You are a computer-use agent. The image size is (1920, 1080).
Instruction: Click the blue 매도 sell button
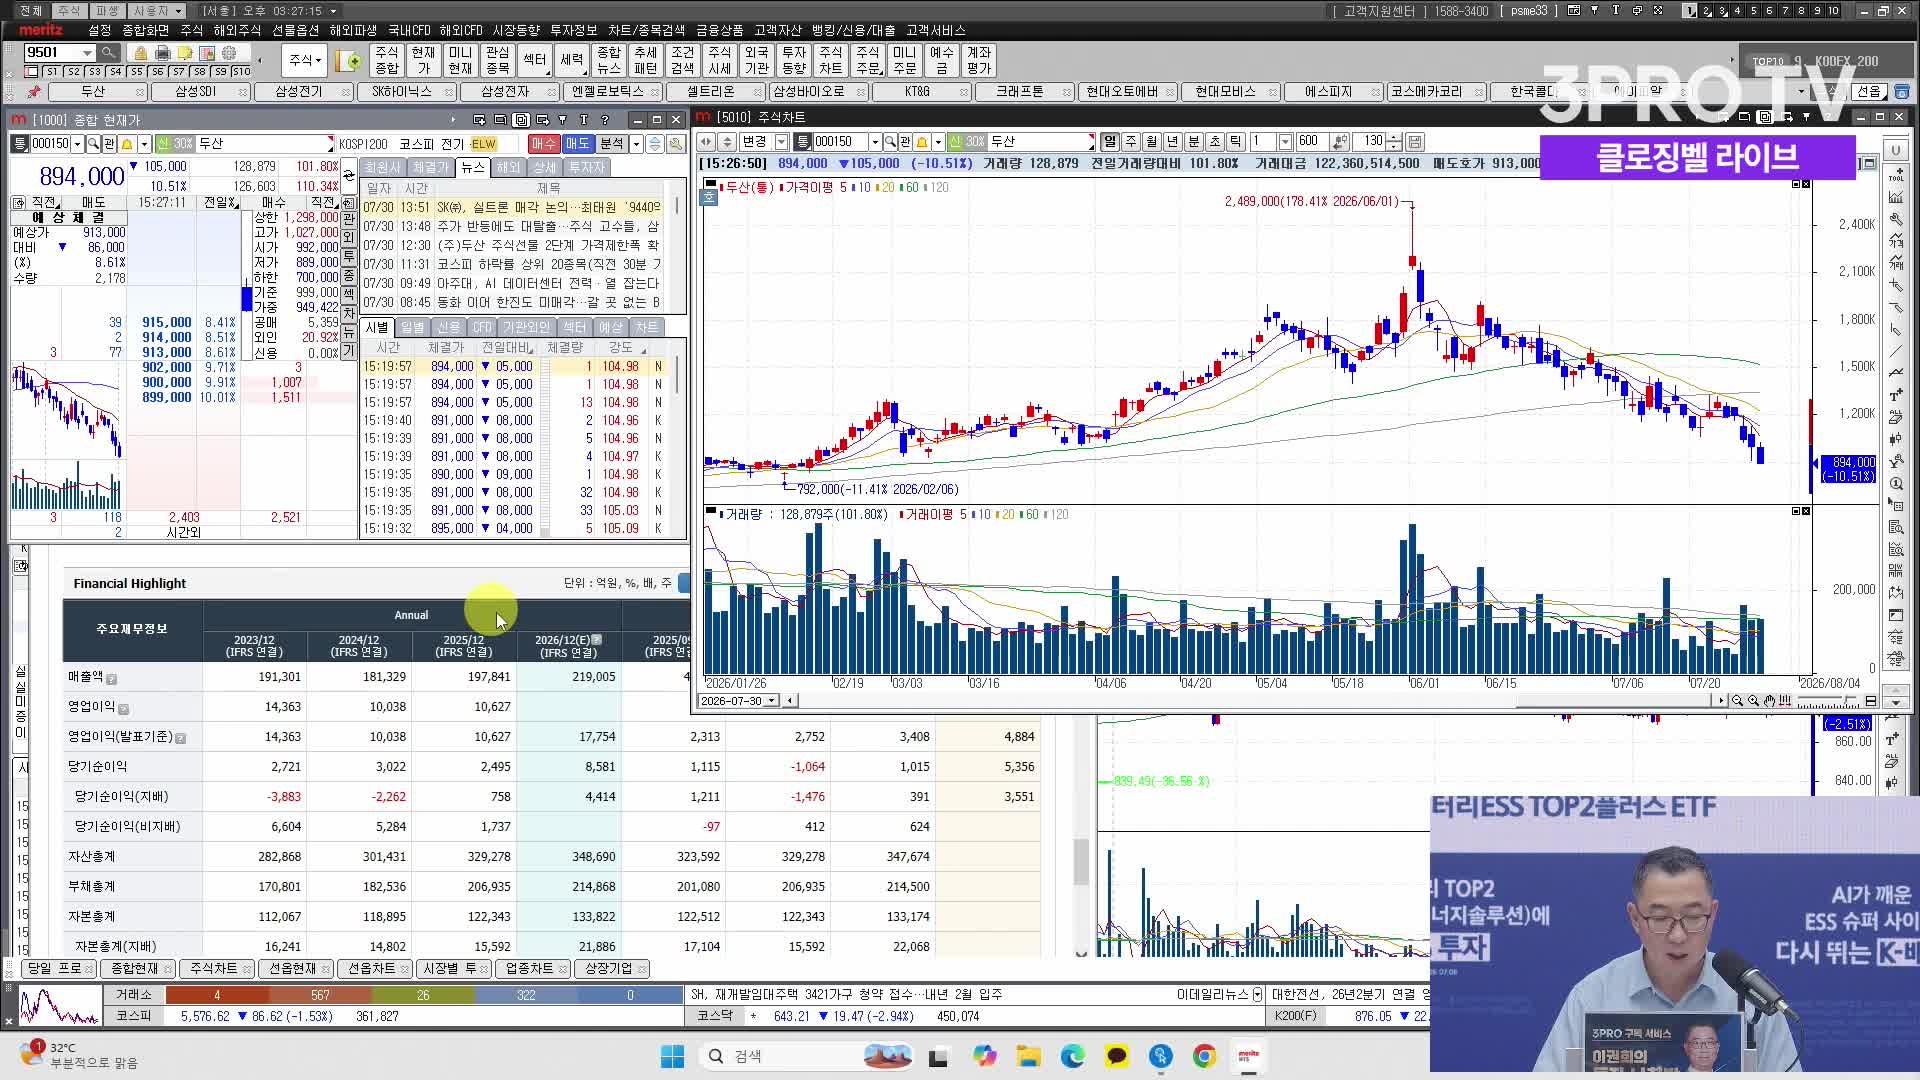pyautogui.click(x=577, y=144)
